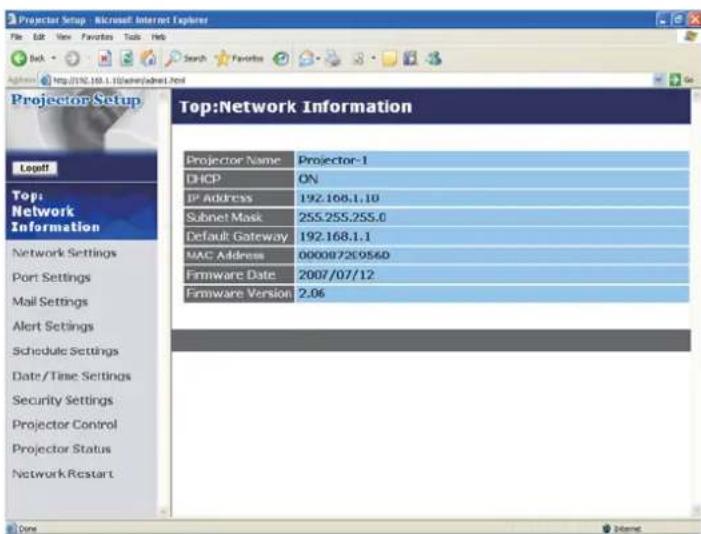This screenshot has height=534, width=701.
Task: Click the yellow Discuss note icon
Action: click(389, 59)
